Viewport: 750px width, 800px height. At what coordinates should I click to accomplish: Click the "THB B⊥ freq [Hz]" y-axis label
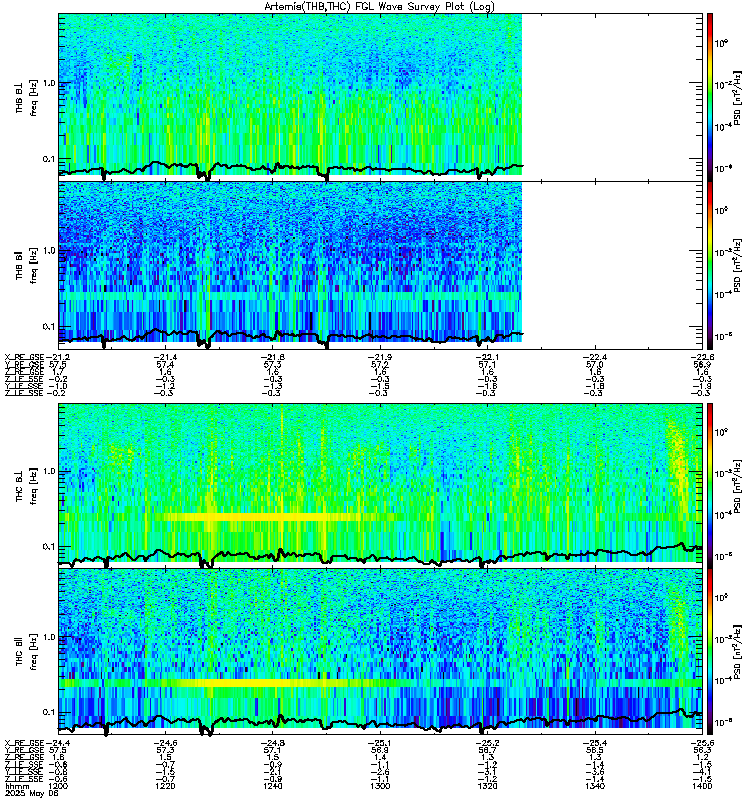[27, 97]
